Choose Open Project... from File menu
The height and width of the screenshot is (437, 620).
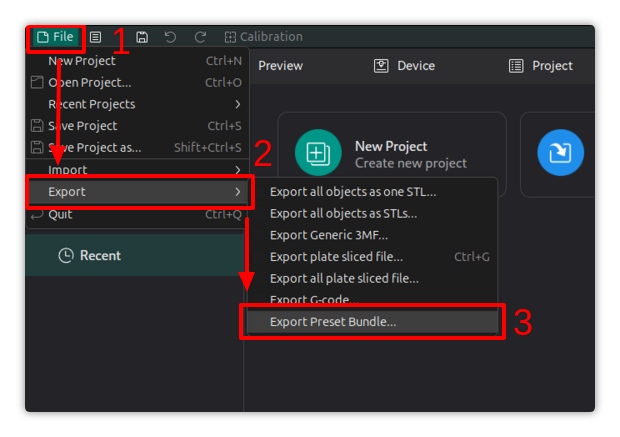(137, 83)
